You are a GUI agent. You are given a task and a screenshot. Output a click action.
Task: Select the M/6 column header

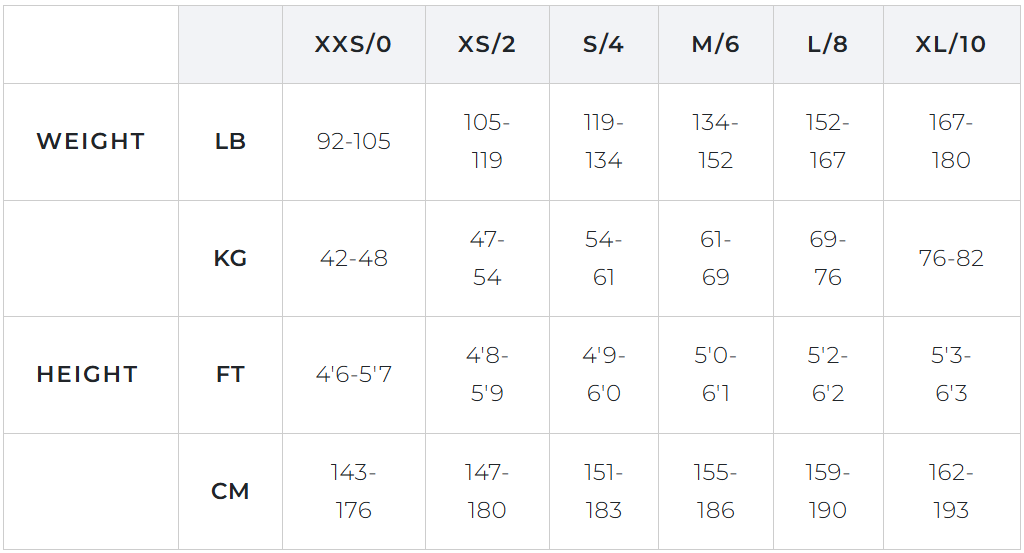point(716,44)
